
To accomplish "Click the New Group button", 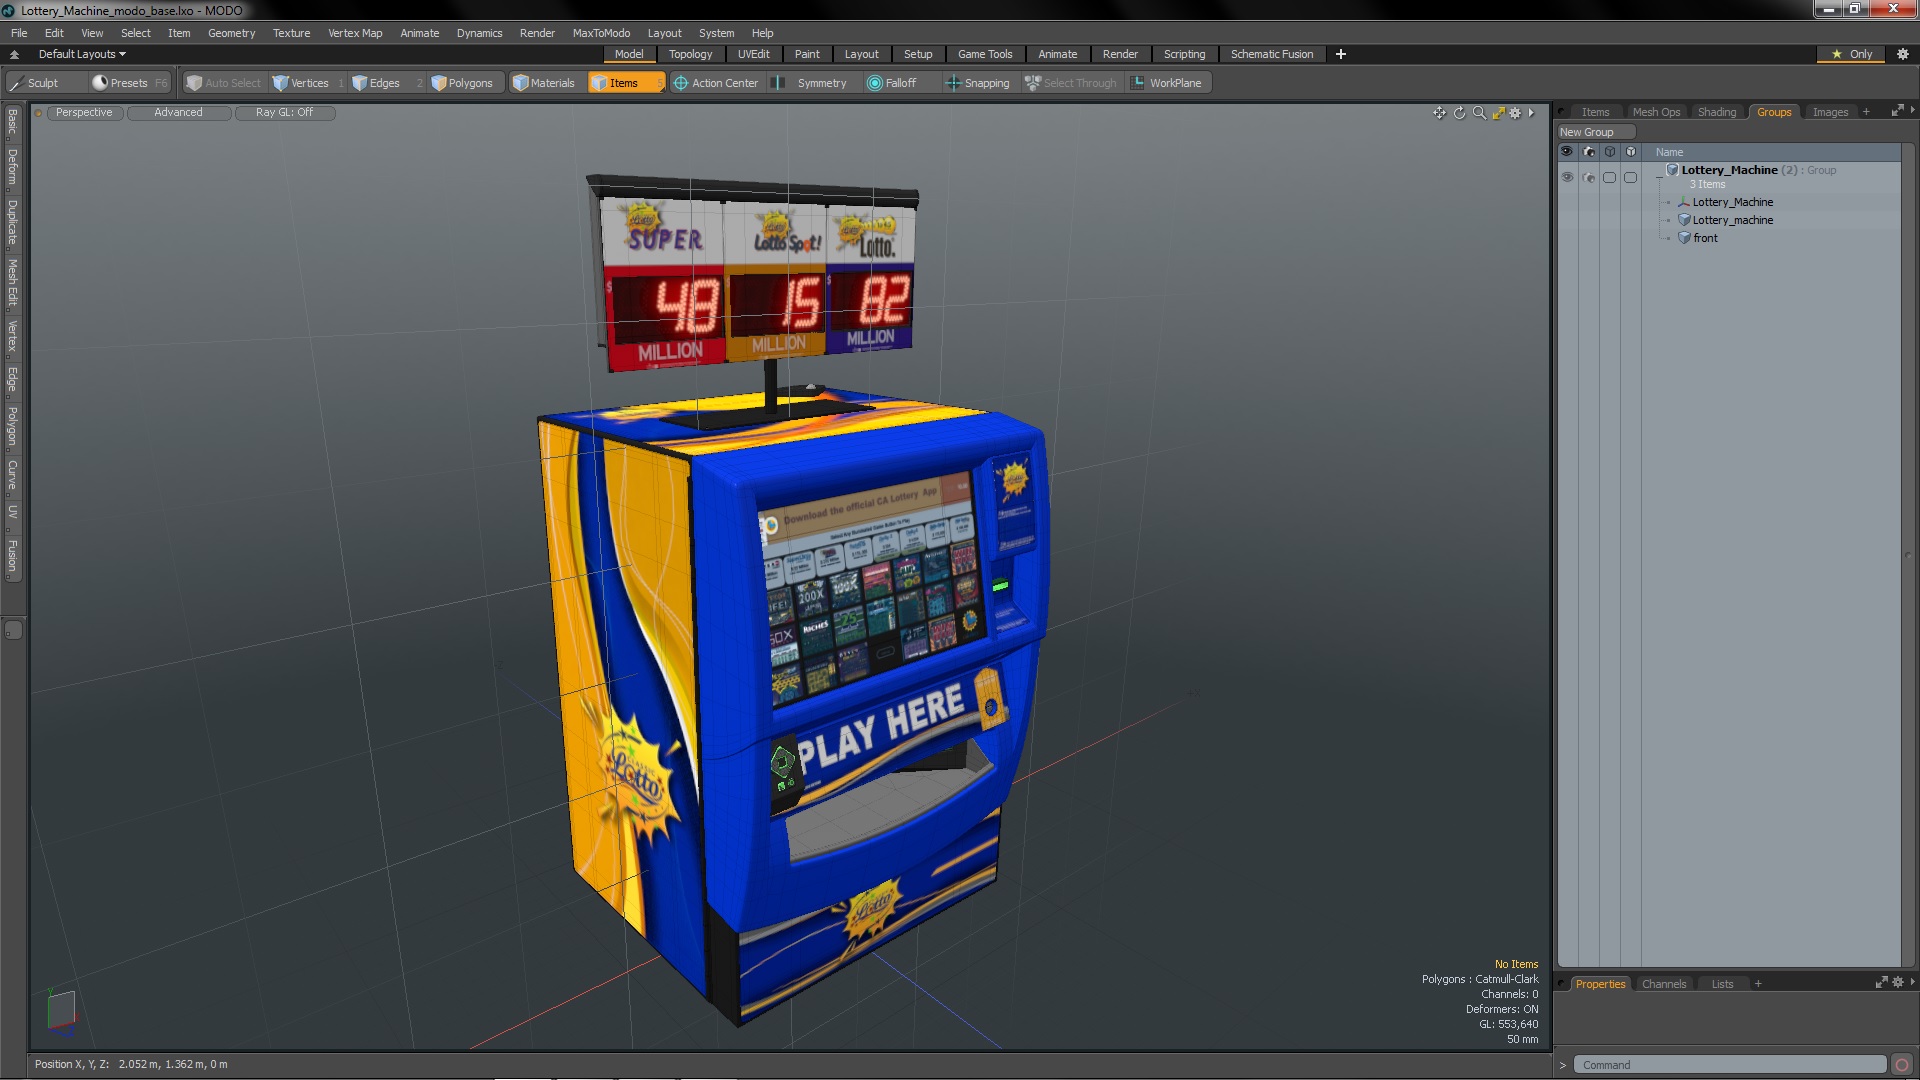I will tap(1595, 132).
